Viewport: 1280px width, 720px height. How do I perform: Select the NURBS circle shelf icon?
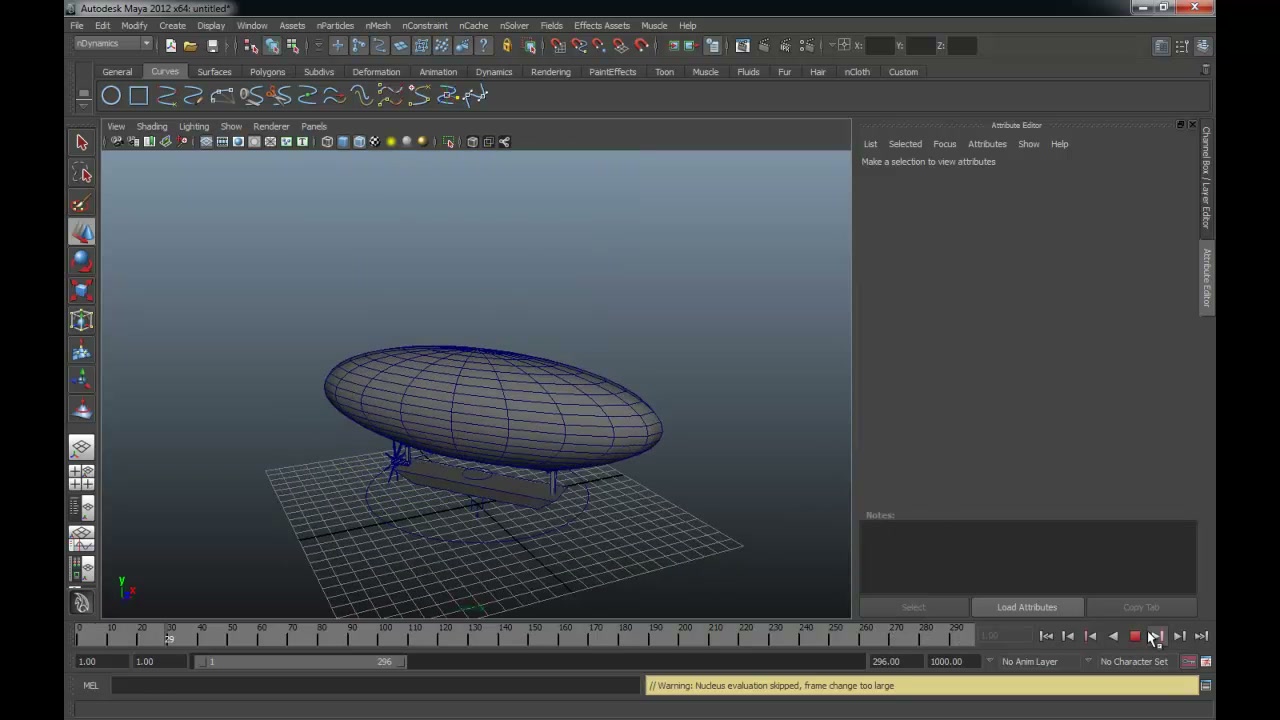pos(111,96)
